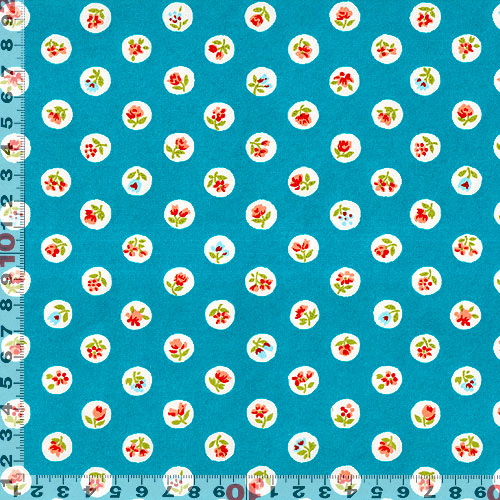Click the number 3 above the vertical ruler's 10

tap(7, 174)
